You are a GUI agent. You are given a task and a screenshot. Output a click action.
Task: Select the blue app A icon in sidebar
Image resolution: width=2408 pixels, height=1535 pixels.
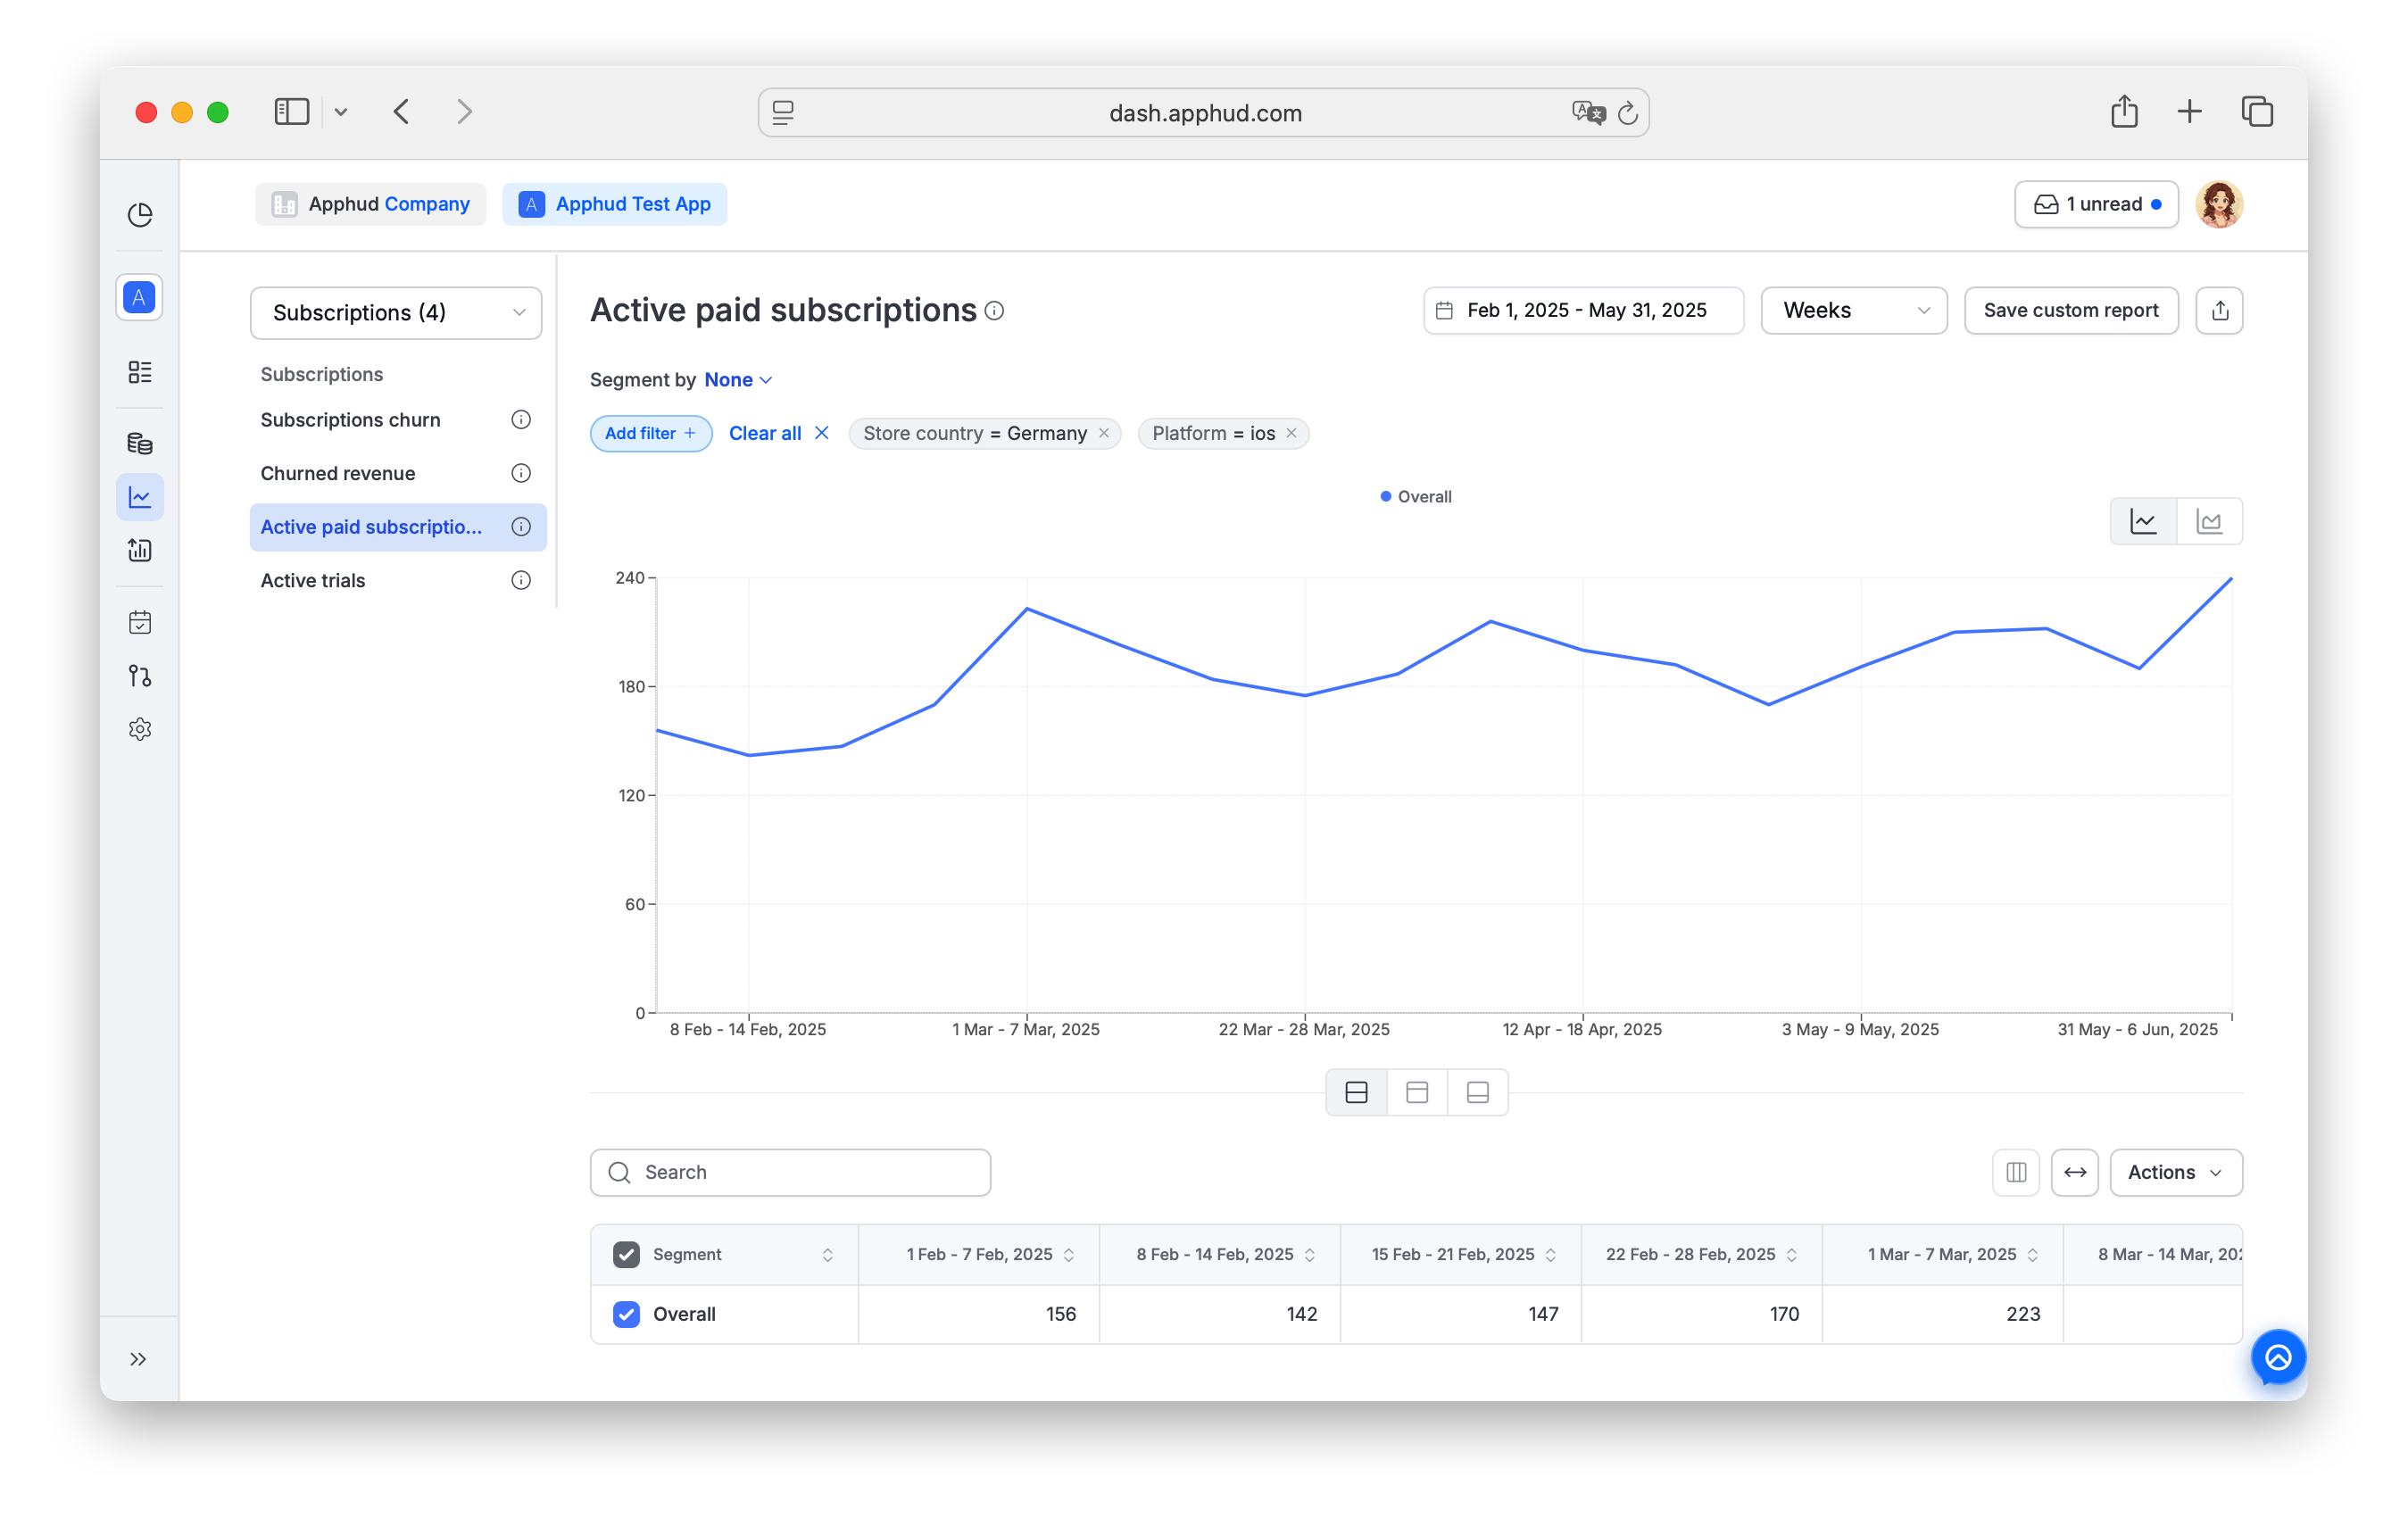point(140,297)
